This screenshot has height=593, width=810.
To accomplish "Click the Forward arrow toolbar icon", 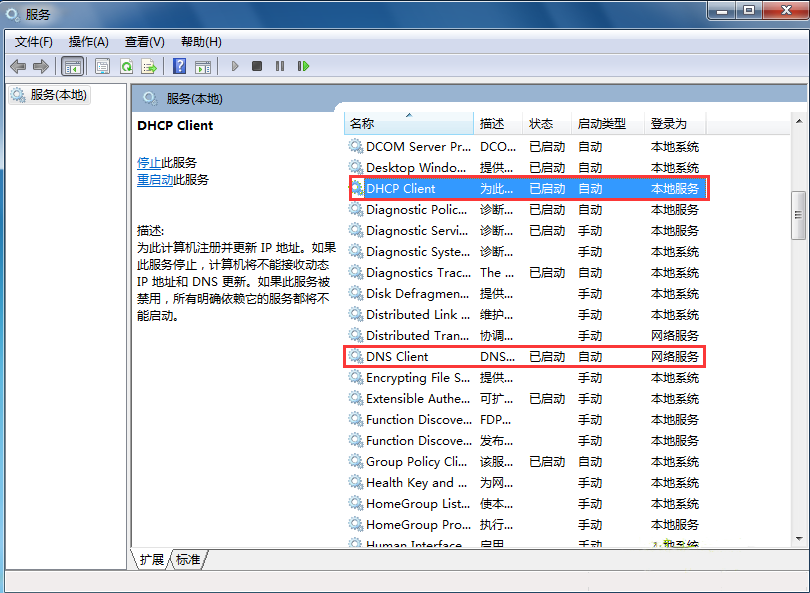I will pos(41,66).
